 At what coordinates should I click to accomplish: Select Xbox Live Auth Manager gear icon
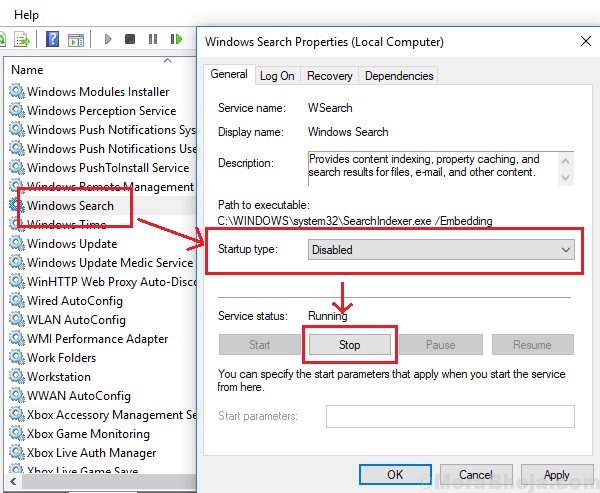click(x=17, y=452)
